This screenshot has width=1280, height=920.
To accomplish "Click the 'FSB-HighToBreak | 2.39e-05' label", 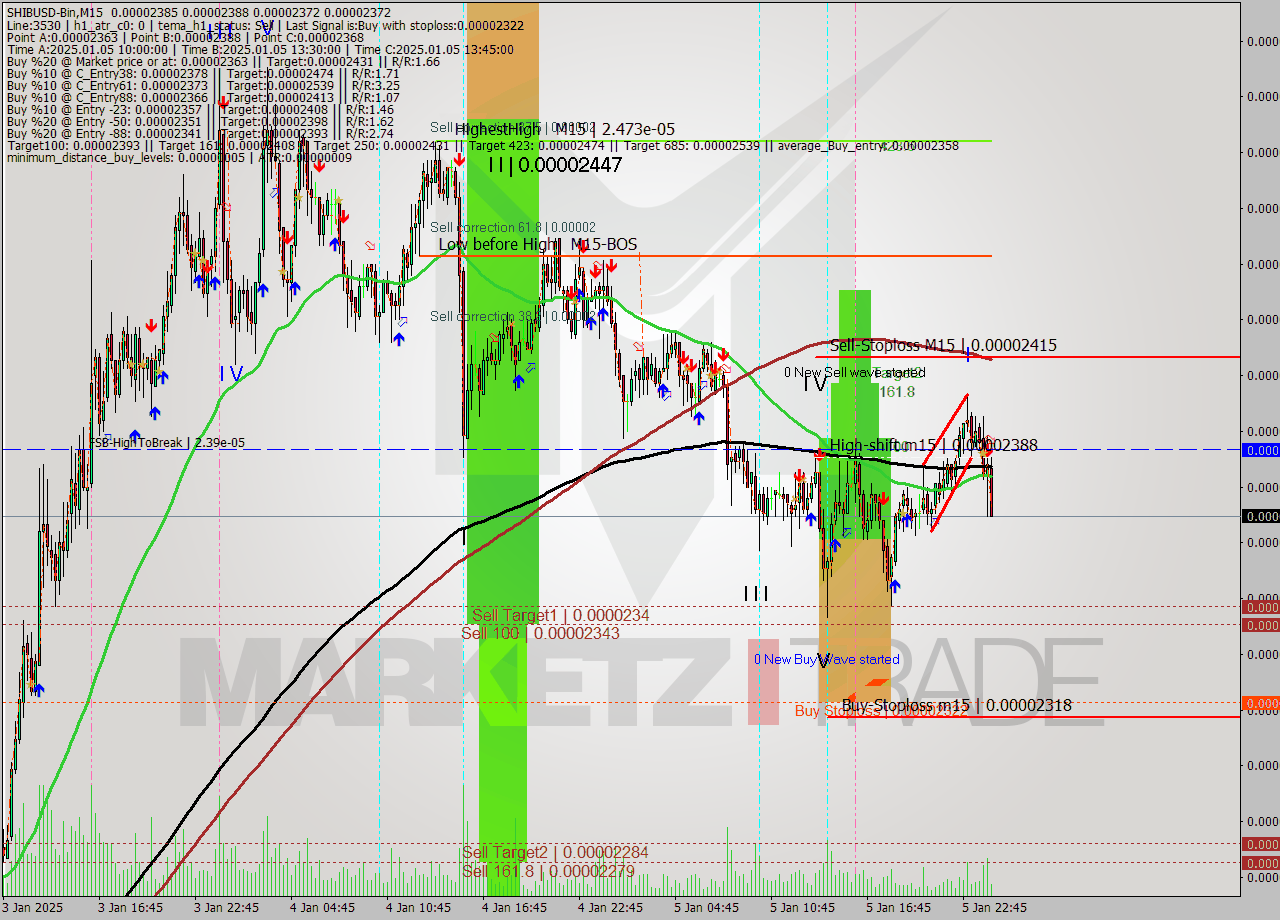I will click(167, 442).
